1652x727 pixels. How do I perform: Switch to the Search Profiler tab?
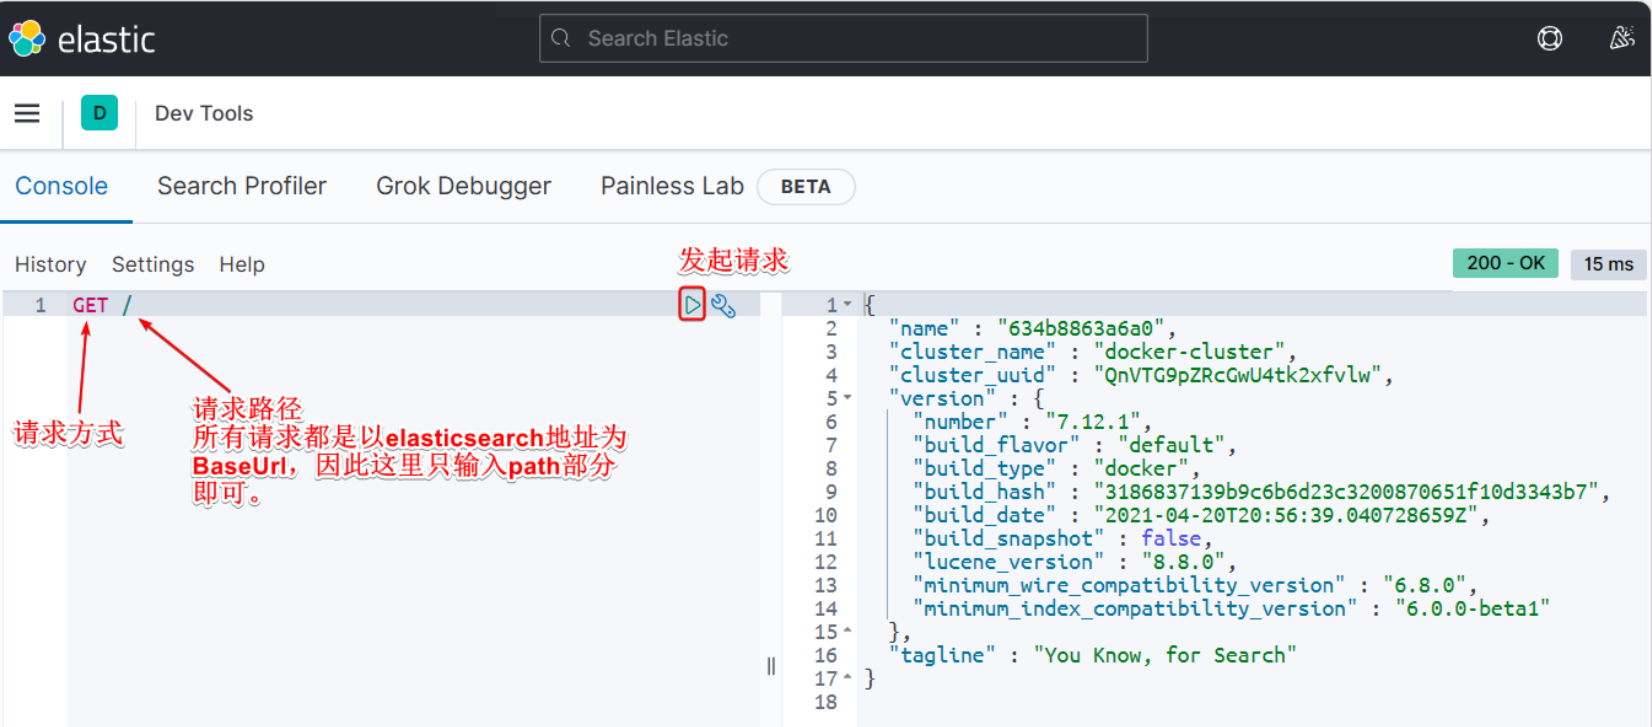pyautogui.click(x=241, y=186)
